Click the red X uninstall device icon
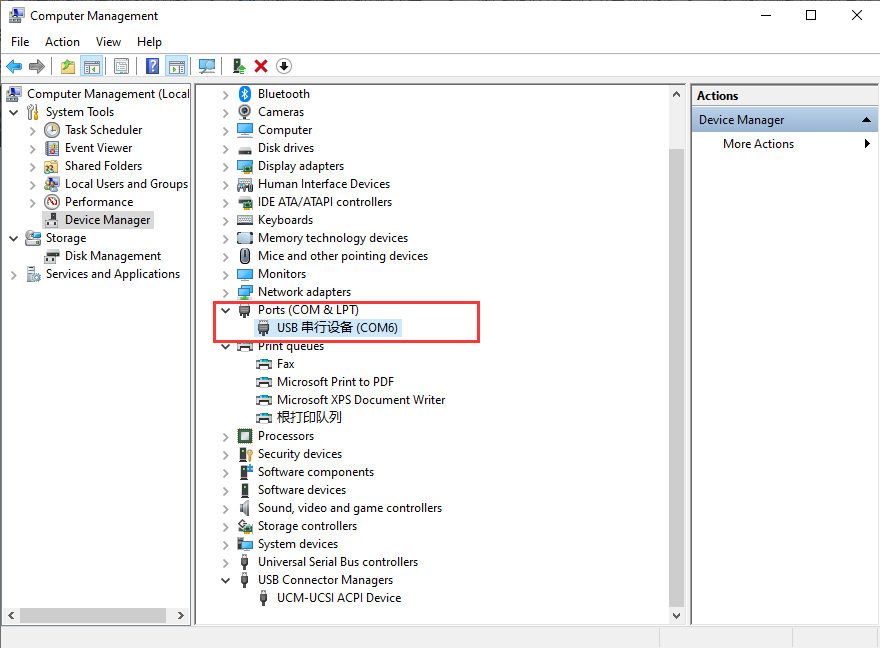The height and width of the screenshot is (648, 880). tap(261, 66)
